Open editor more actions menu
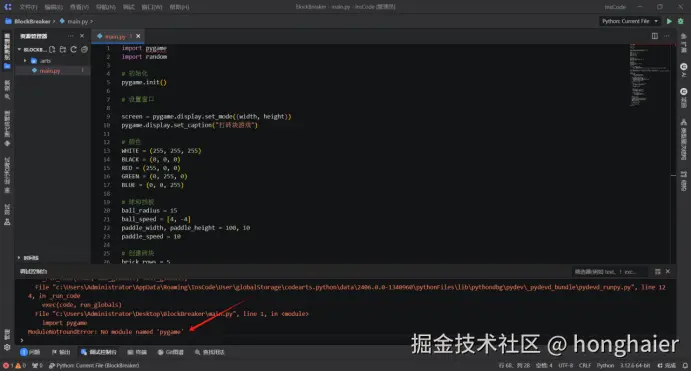The height and width of the screenshot is (371, 692). [666, 36]
